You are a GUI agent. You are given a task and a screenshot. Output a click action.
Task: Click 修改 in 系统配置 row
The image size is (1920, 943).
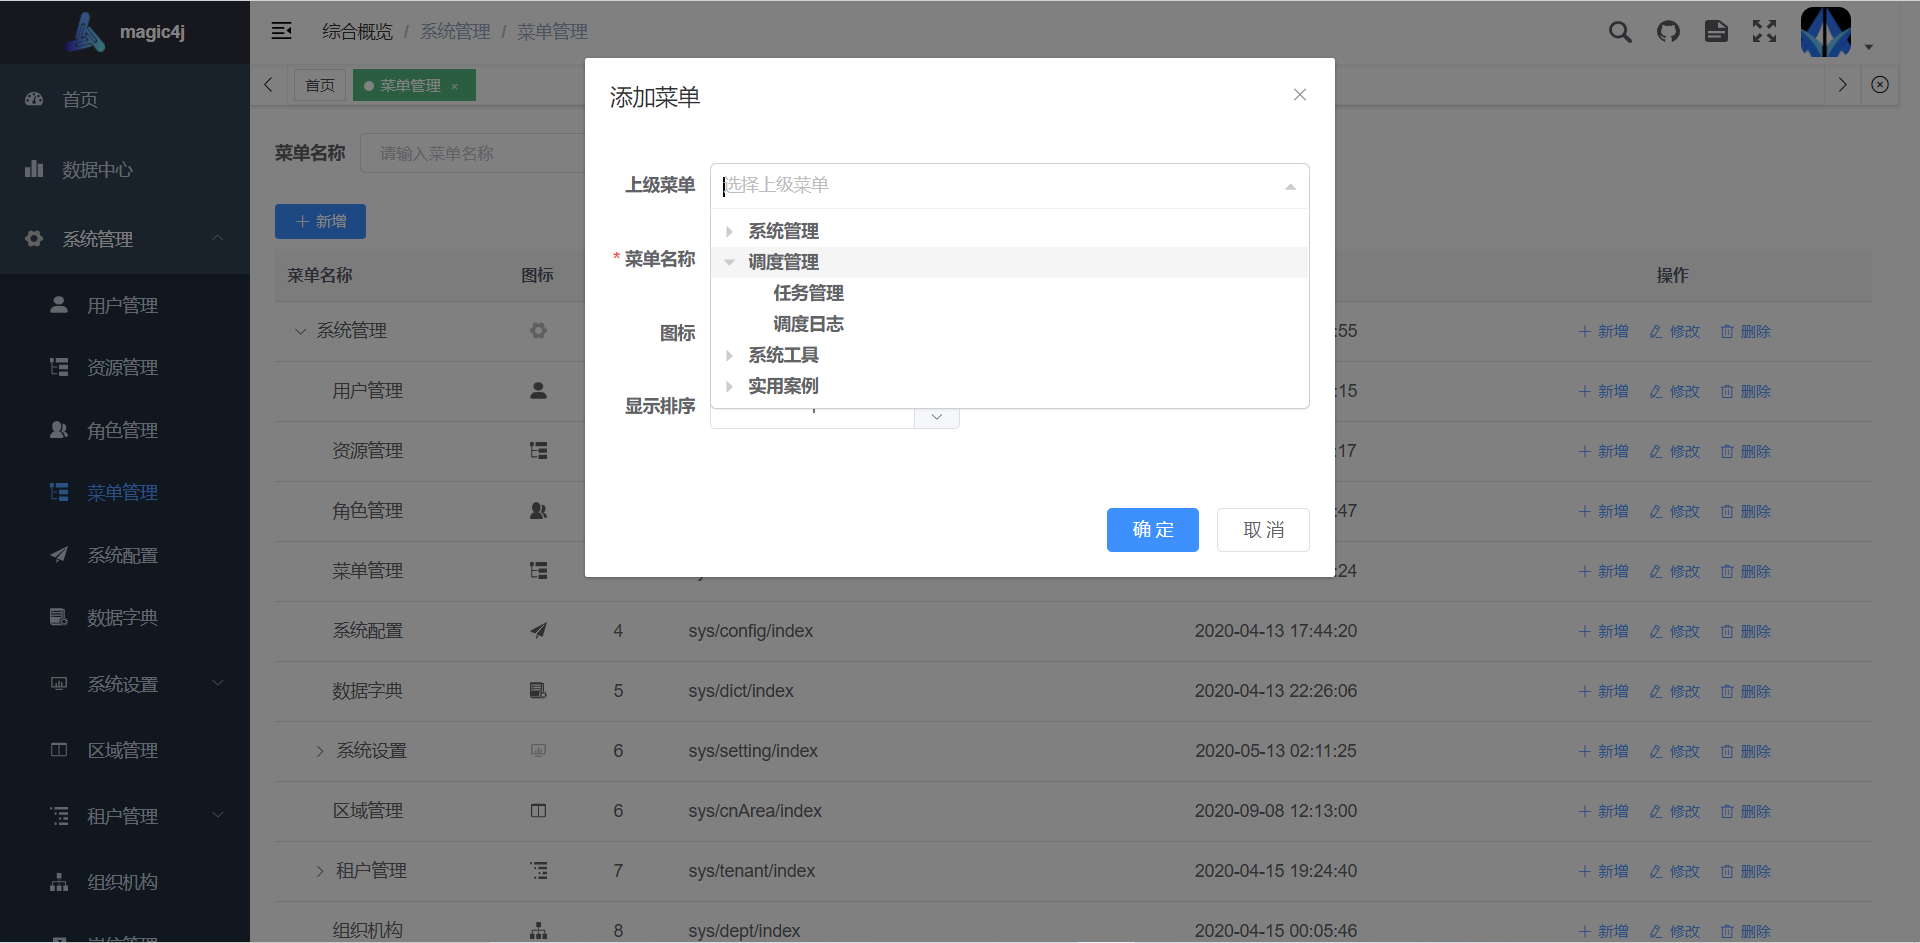tap(1675, 631)
